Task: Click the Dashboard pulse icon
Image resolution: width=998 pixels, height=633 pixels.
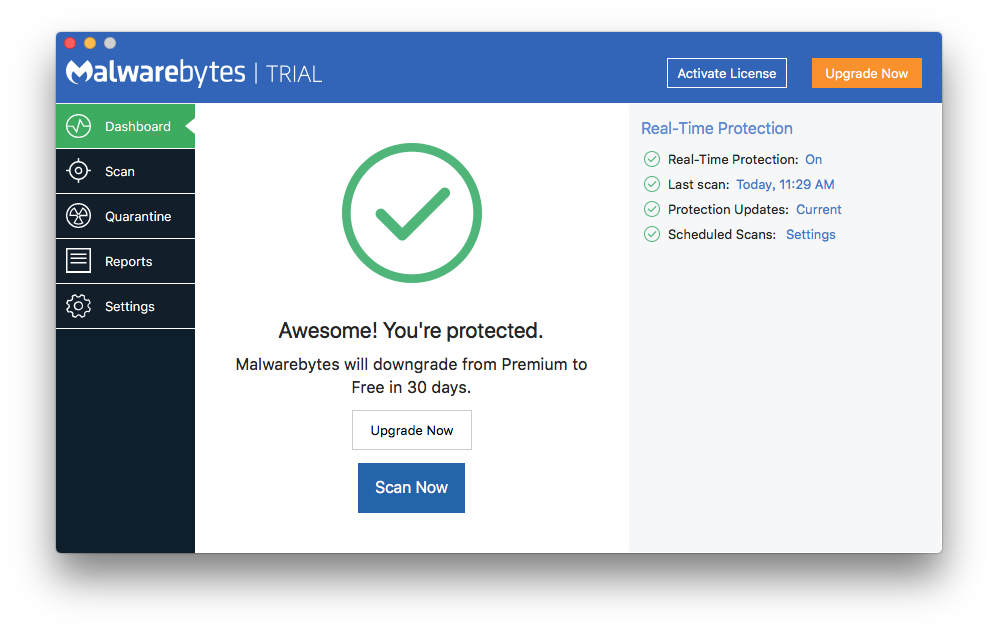Action: coord(78,126)
